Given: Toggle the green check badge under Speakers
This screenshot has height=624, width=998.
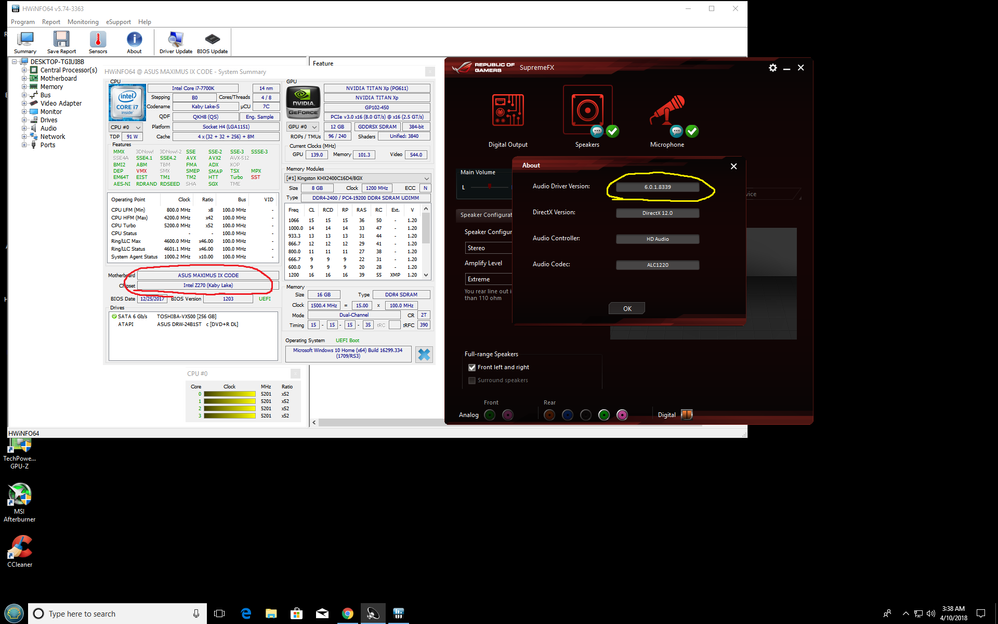Looking at the screenshot, I should 612,131.
